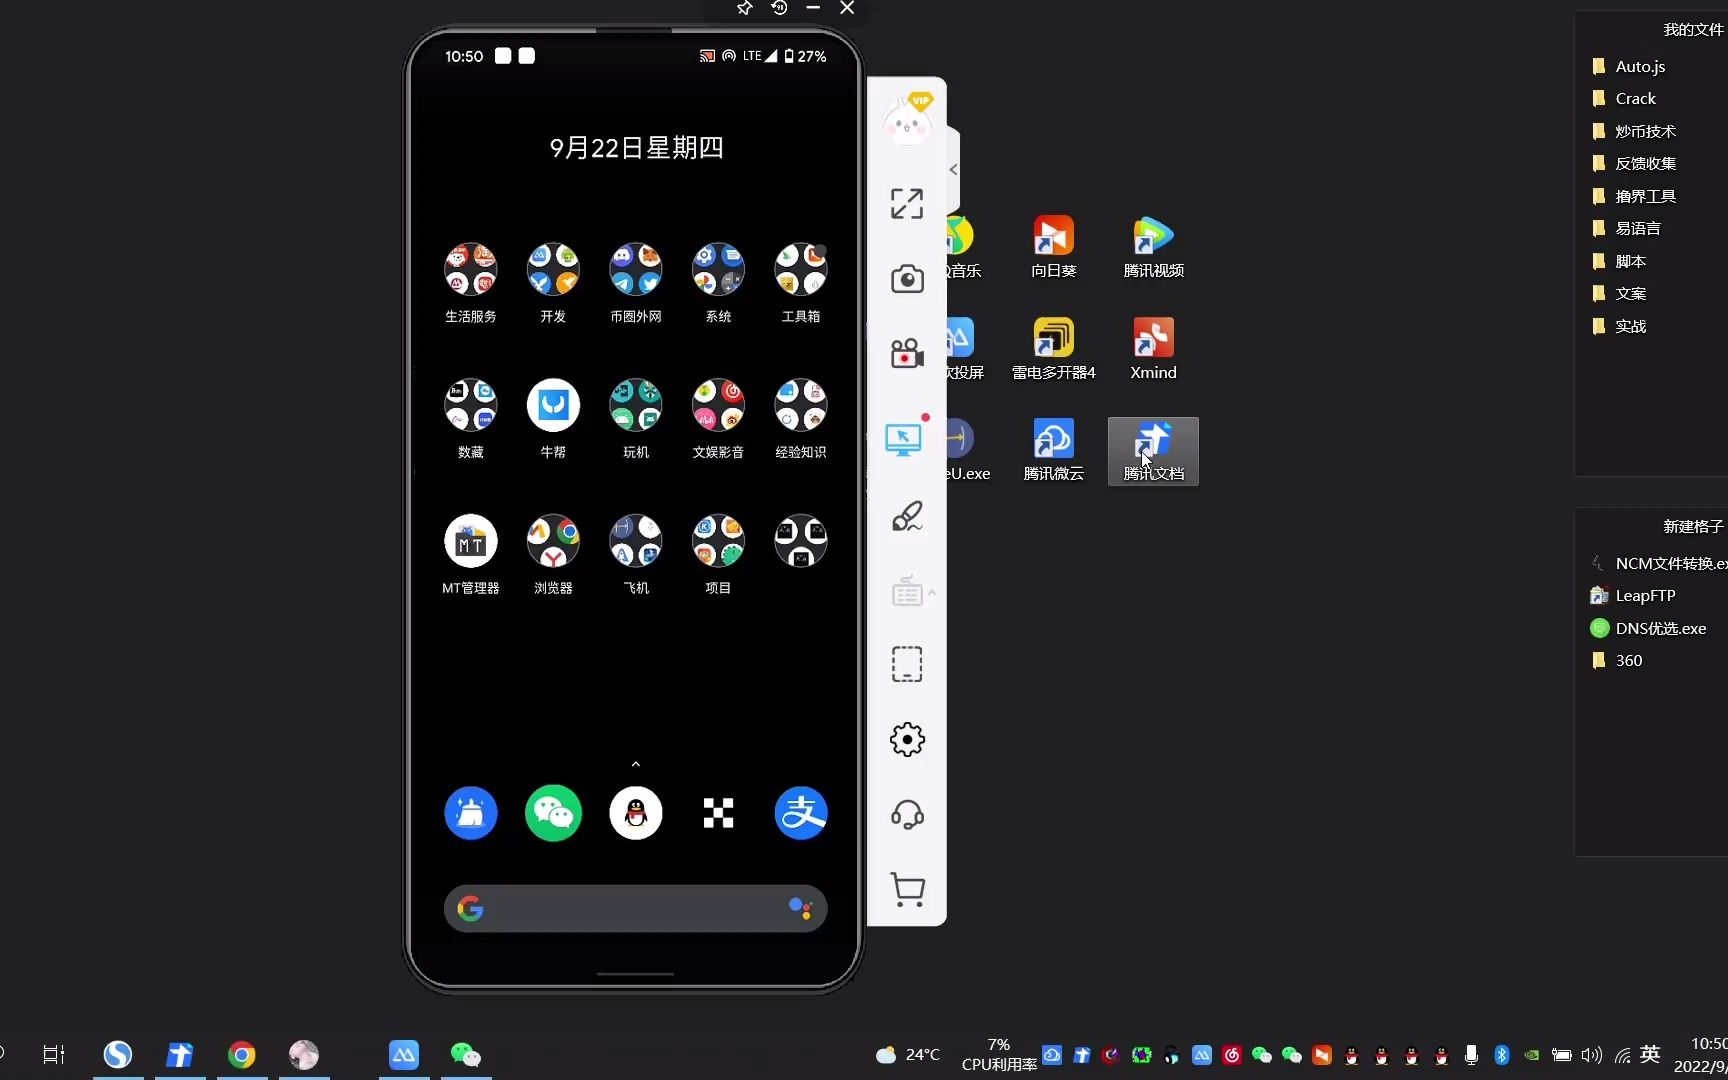Tap the Google Assistant icon in search bar

[800, 908]
